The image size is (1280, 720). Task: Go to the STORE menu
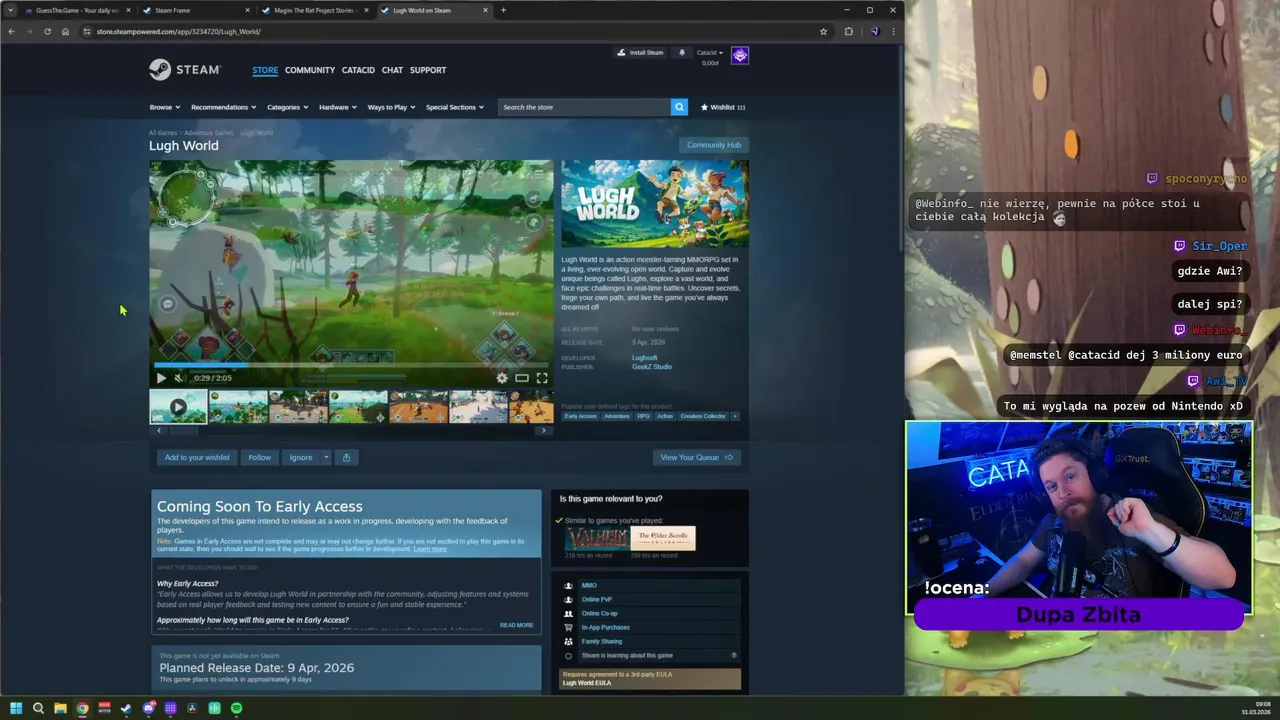(x=265, y=70)
